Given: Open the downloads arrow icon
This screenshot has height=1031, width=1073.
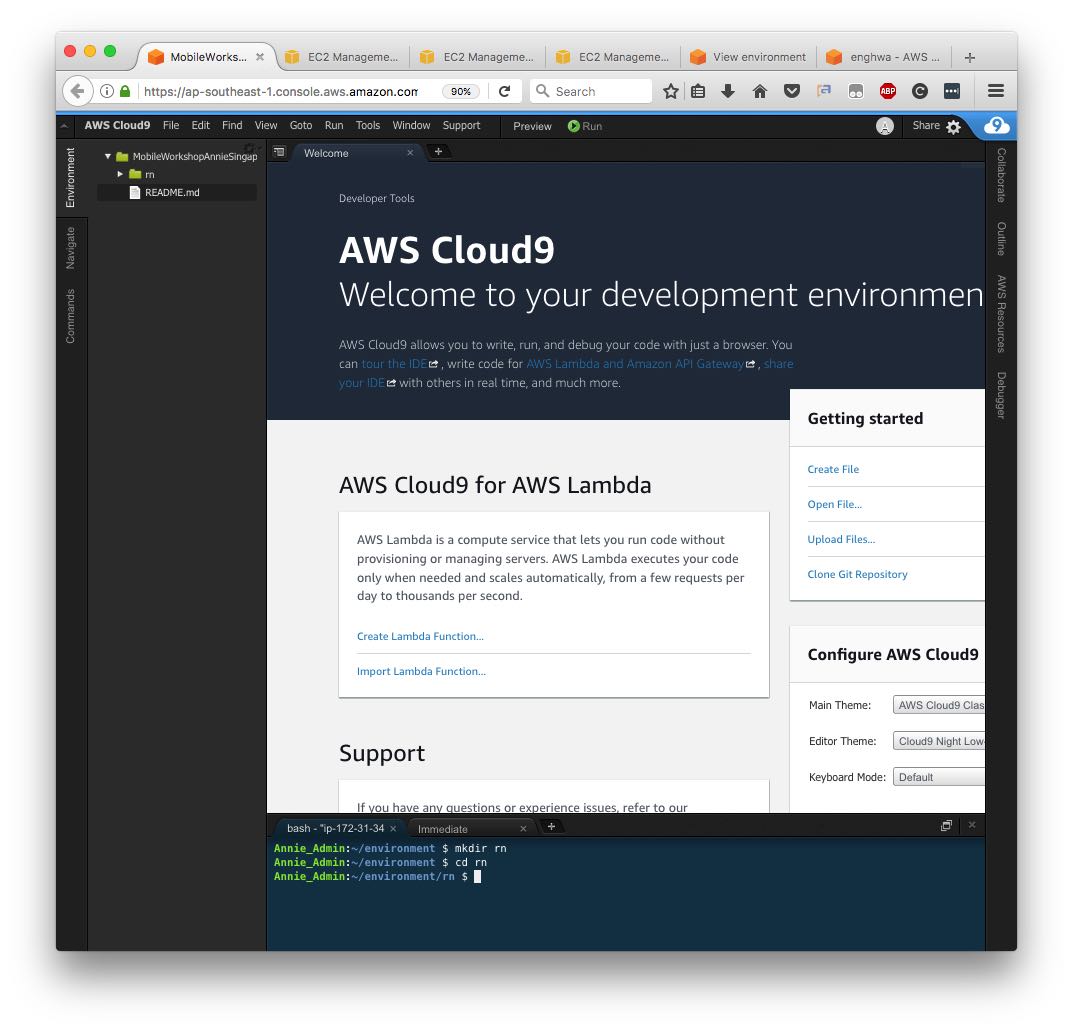Looking at the screenshot, I should click(x=728, y=91).
